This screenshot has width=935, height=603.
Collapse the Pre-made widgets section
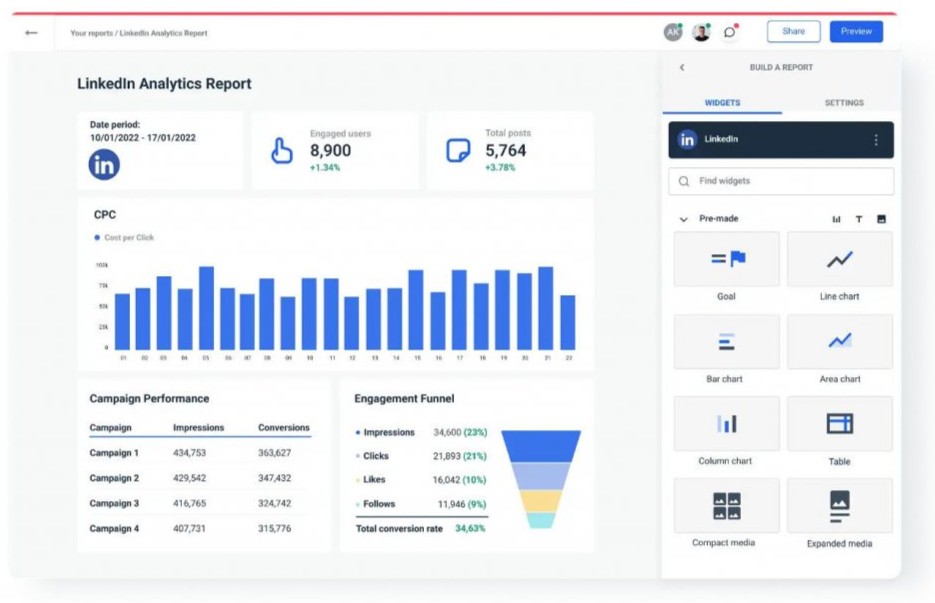point(684,219)
